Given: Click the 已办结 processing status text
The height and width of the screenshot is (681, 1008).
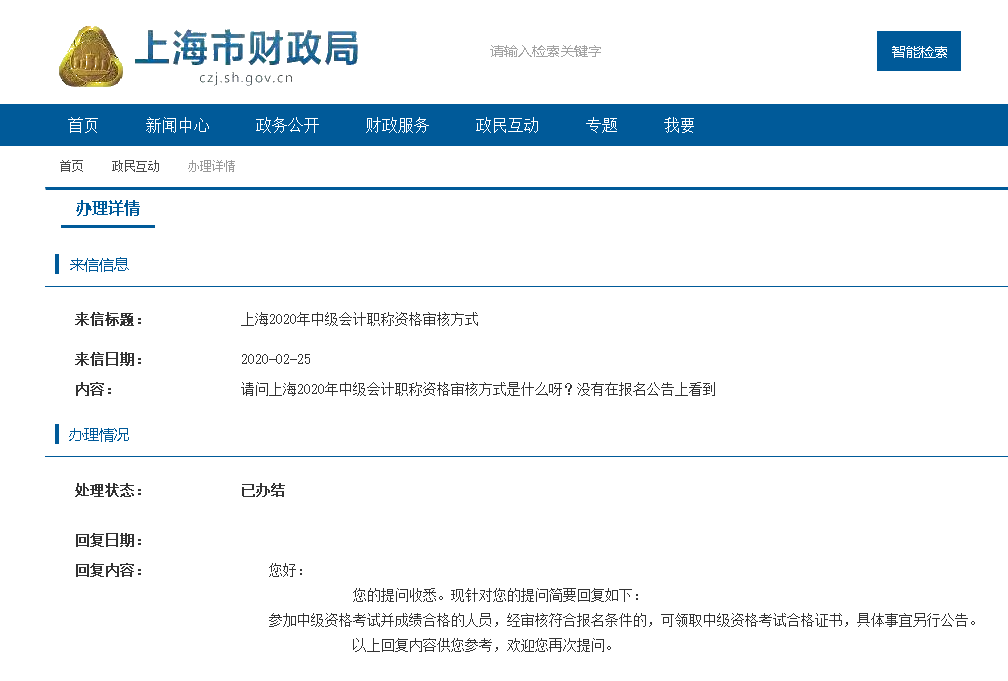Looking at the screenshot, I should coord(261,491).
